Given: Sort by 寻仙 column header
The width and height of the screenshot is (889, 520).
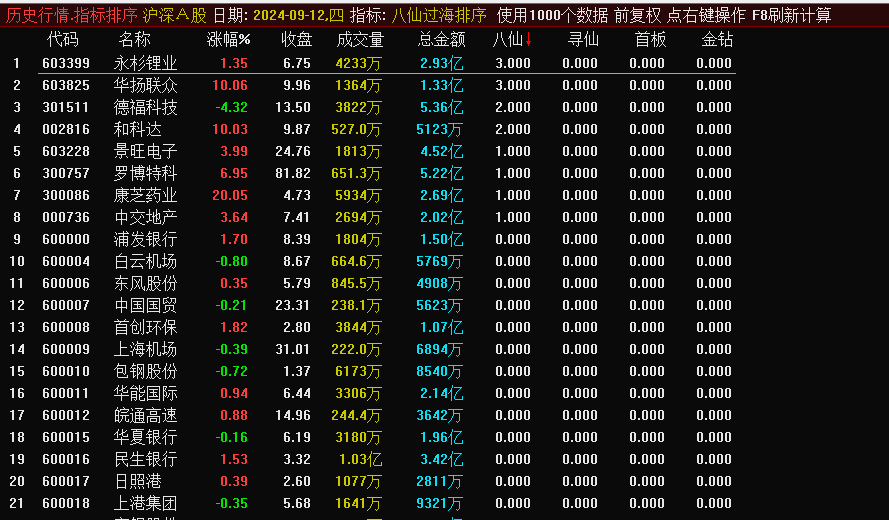Looking at the screenshot, I should (x=583, y=40).
